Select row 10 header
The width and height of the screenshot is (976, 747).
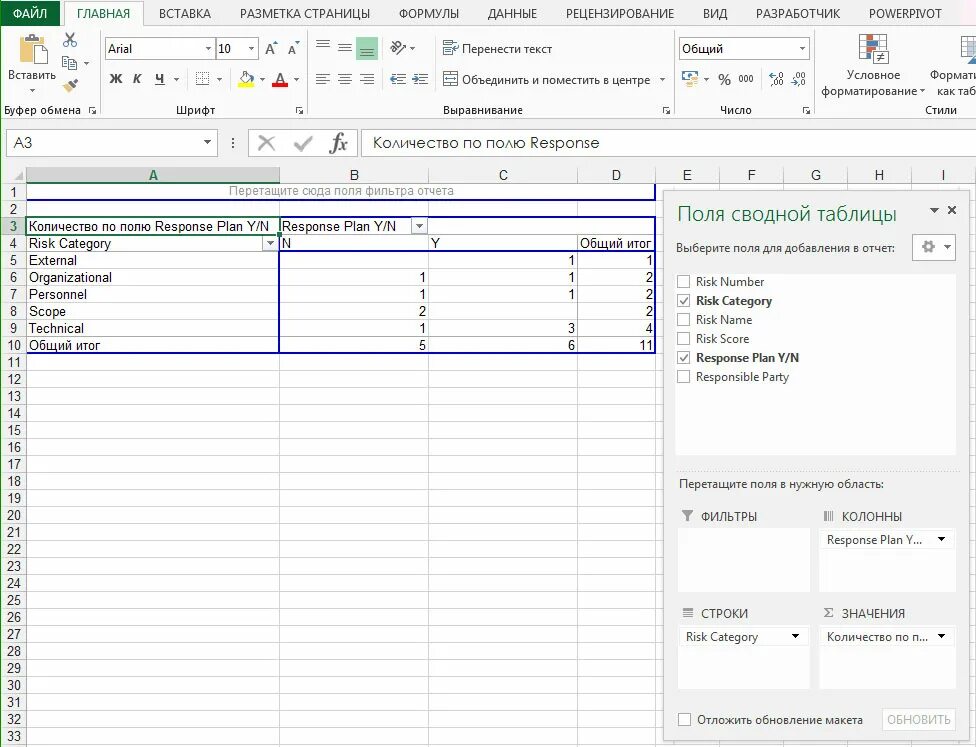[14, 345]
